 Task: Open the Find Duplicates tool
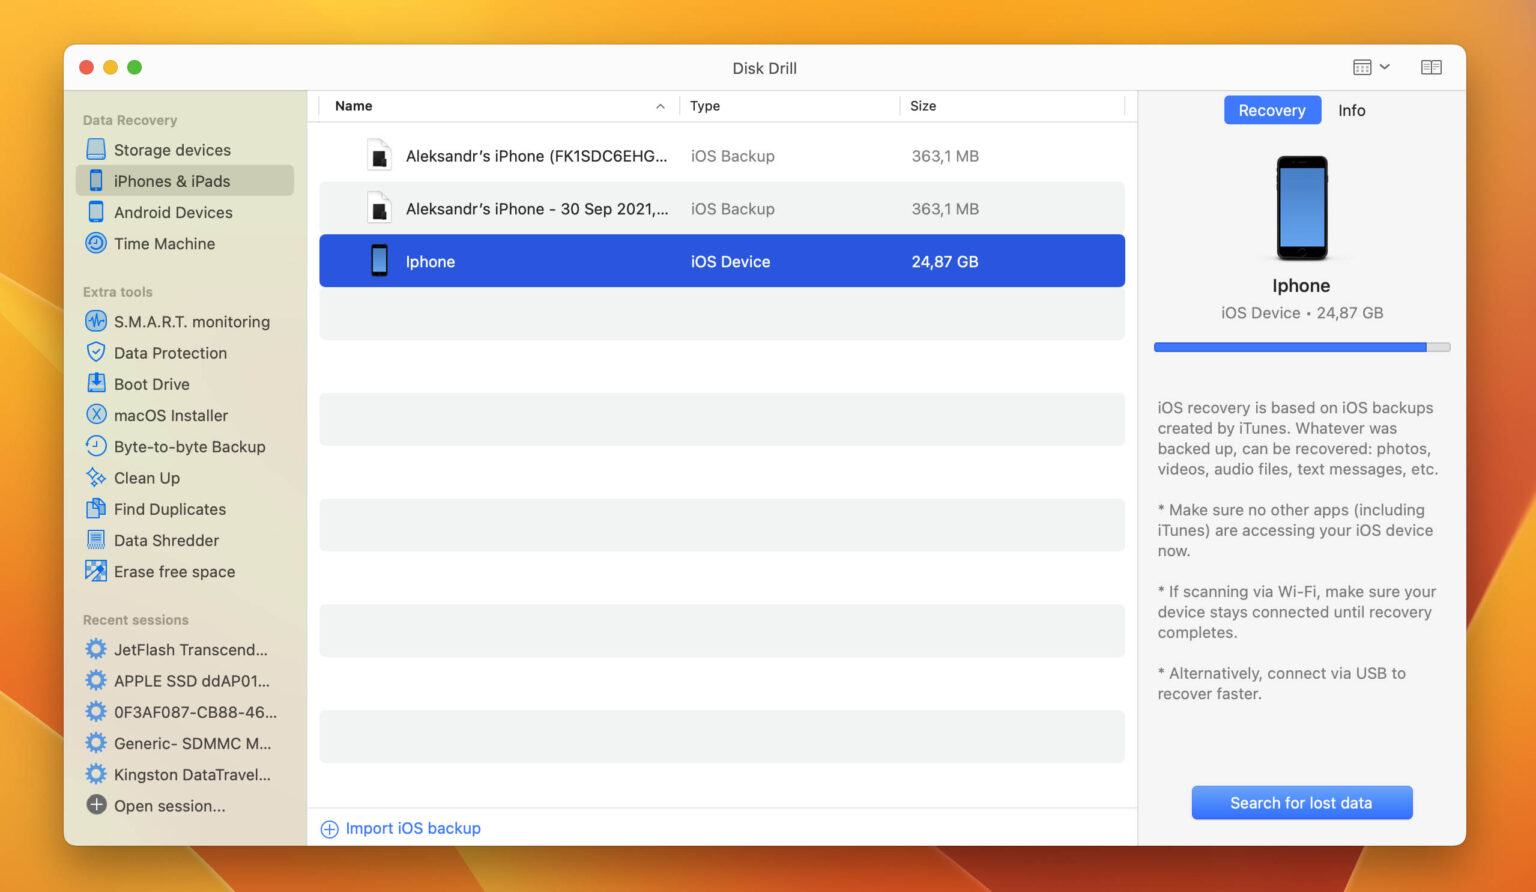click(x=169, y=509)
